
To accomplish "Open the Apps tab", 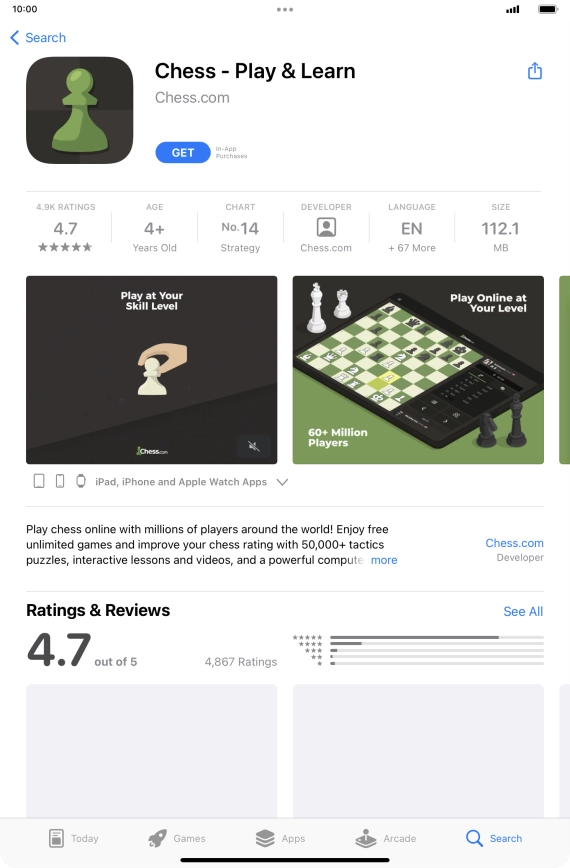I will 281,839.
